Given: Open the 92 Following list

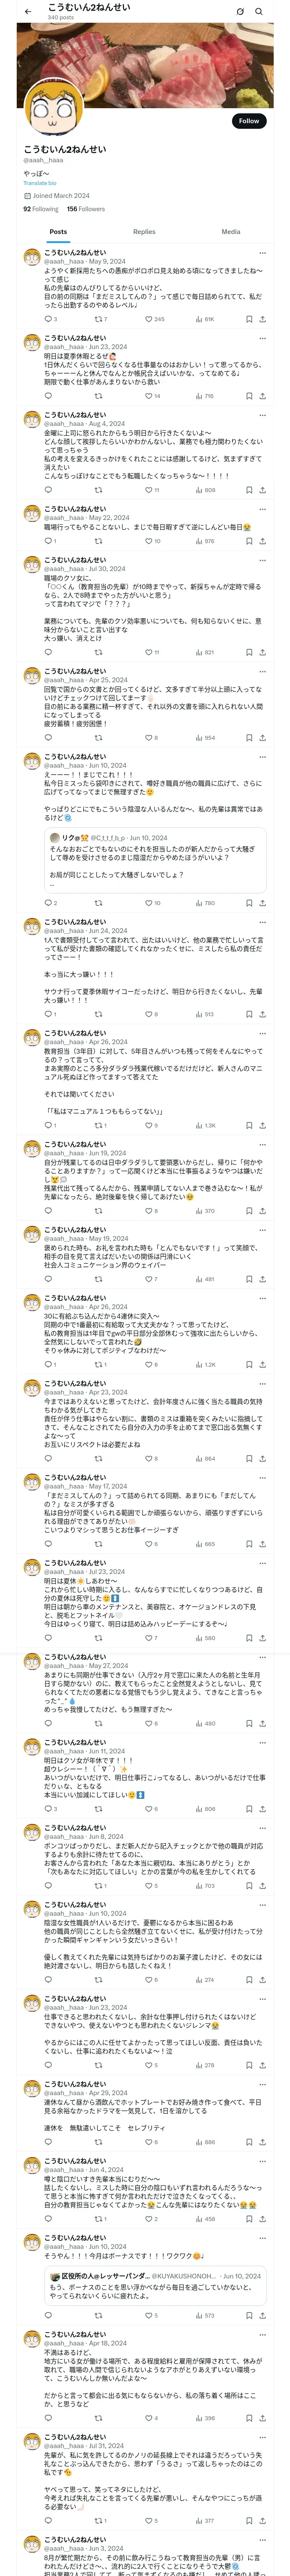Looking at the screenshot, I should coord(41,209).
